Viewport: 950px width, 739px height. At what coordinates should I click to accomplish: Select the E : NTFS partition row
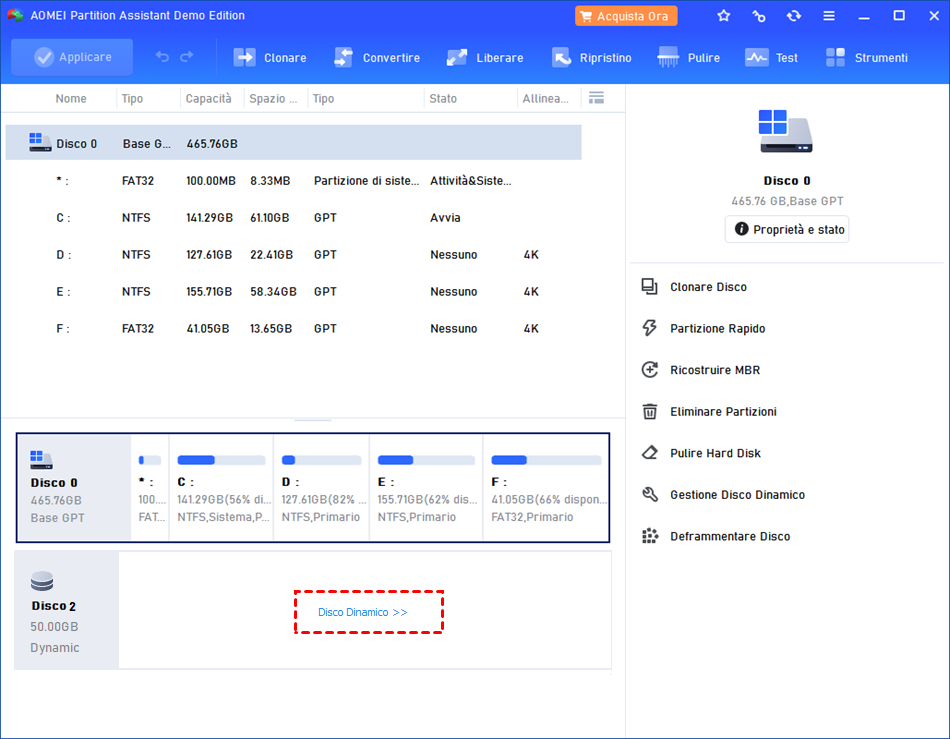[293, 291]
